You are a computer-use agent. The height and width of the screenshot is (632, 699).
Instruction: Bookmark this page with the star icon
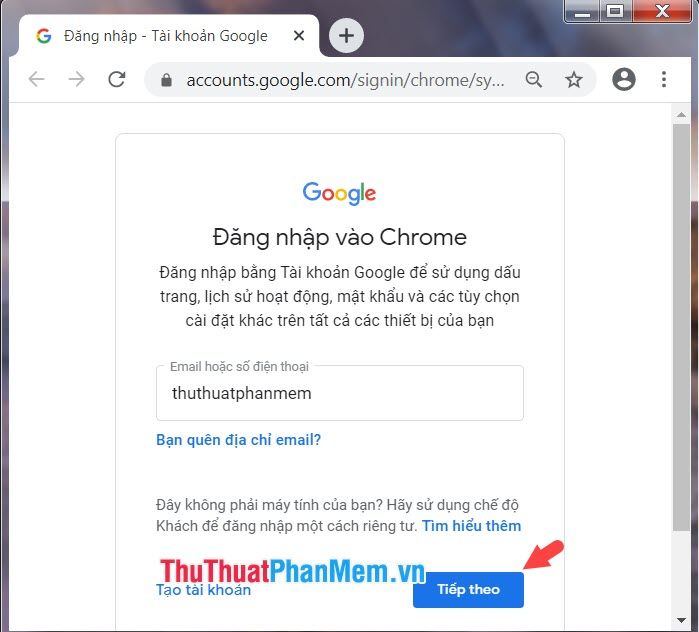(x=573, y=80)
